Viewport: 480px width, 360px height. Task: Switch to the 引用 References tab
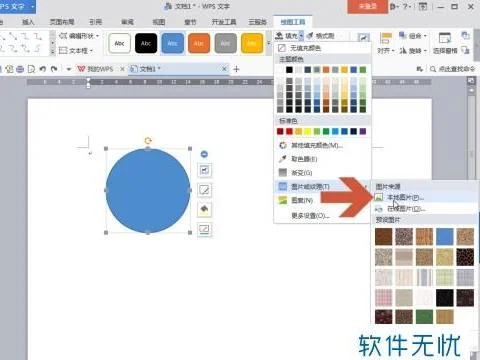[x=95, y=22]
